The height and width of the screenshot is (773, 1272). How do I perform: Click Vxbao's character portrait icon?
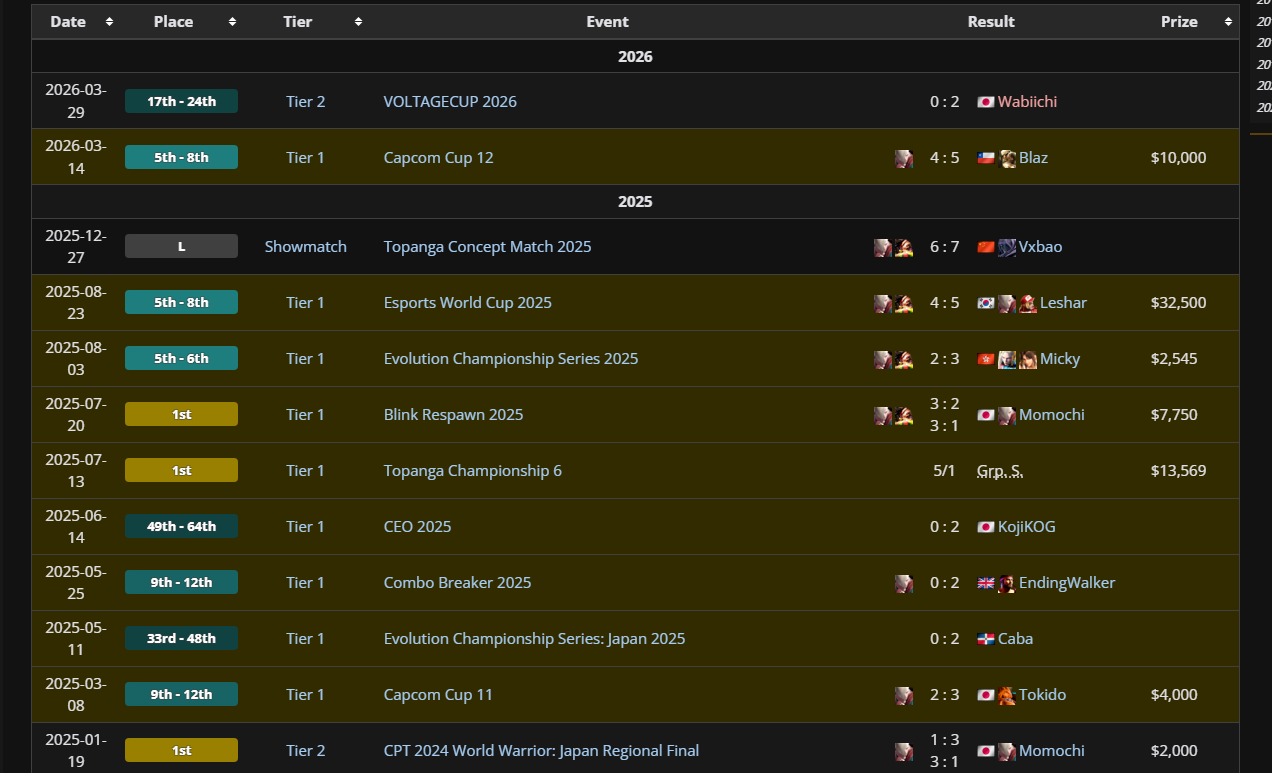tap(1007, 247)
